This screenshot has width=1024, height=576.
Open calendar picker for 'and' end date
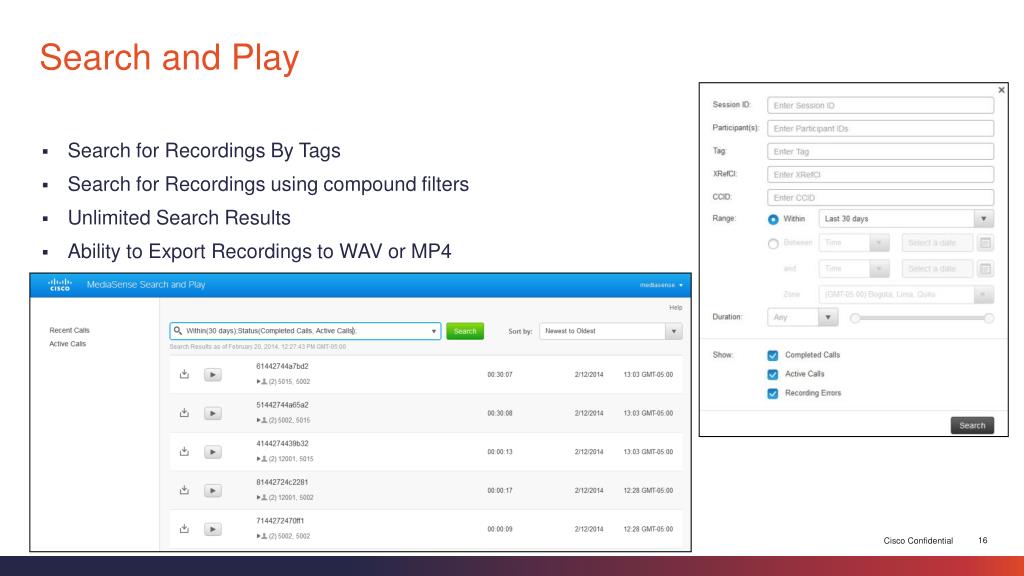(x=985, y=268)
